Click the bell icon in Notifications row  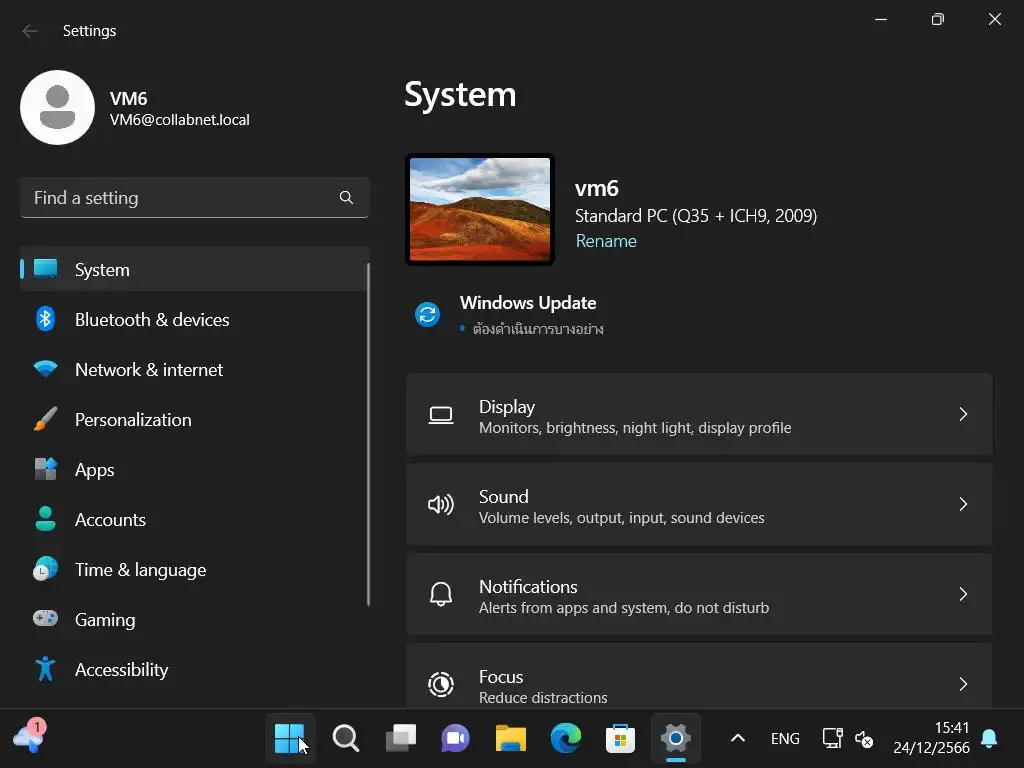point(441,594)
